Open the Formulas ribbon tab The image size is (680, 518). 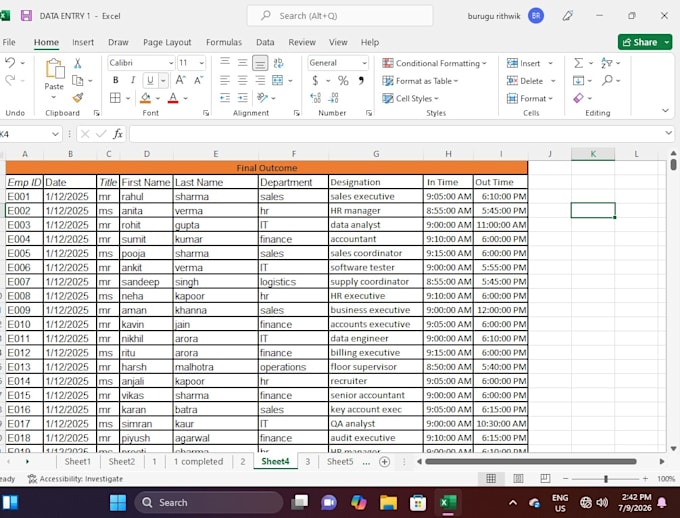(224, 43)
